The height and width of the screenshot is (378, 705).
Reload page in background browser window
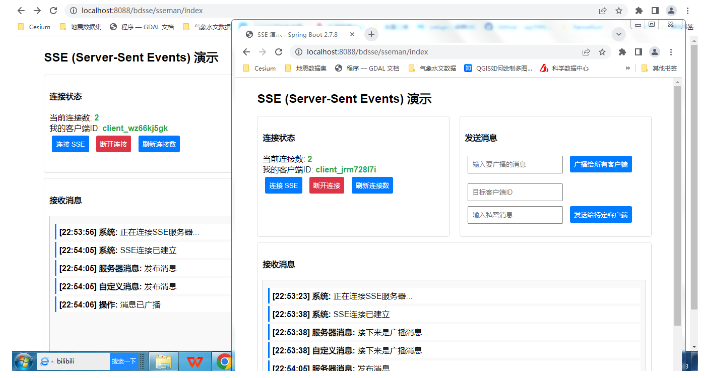[54, 10]
